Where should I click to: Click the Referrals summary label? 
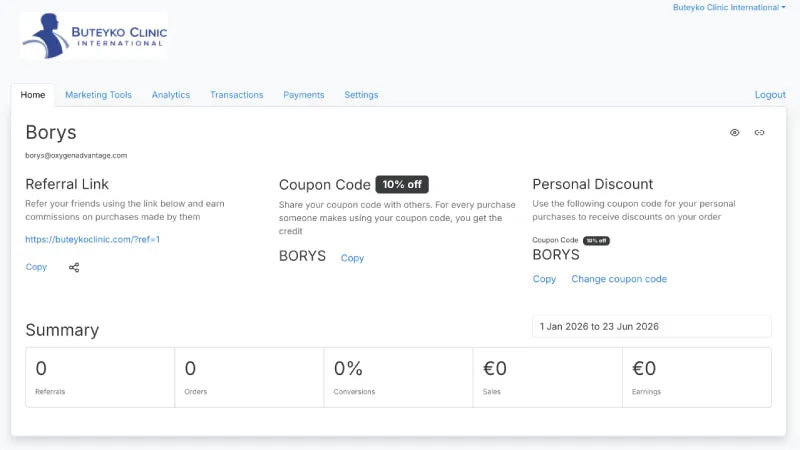pyautogui.click(x=50, y=392)
